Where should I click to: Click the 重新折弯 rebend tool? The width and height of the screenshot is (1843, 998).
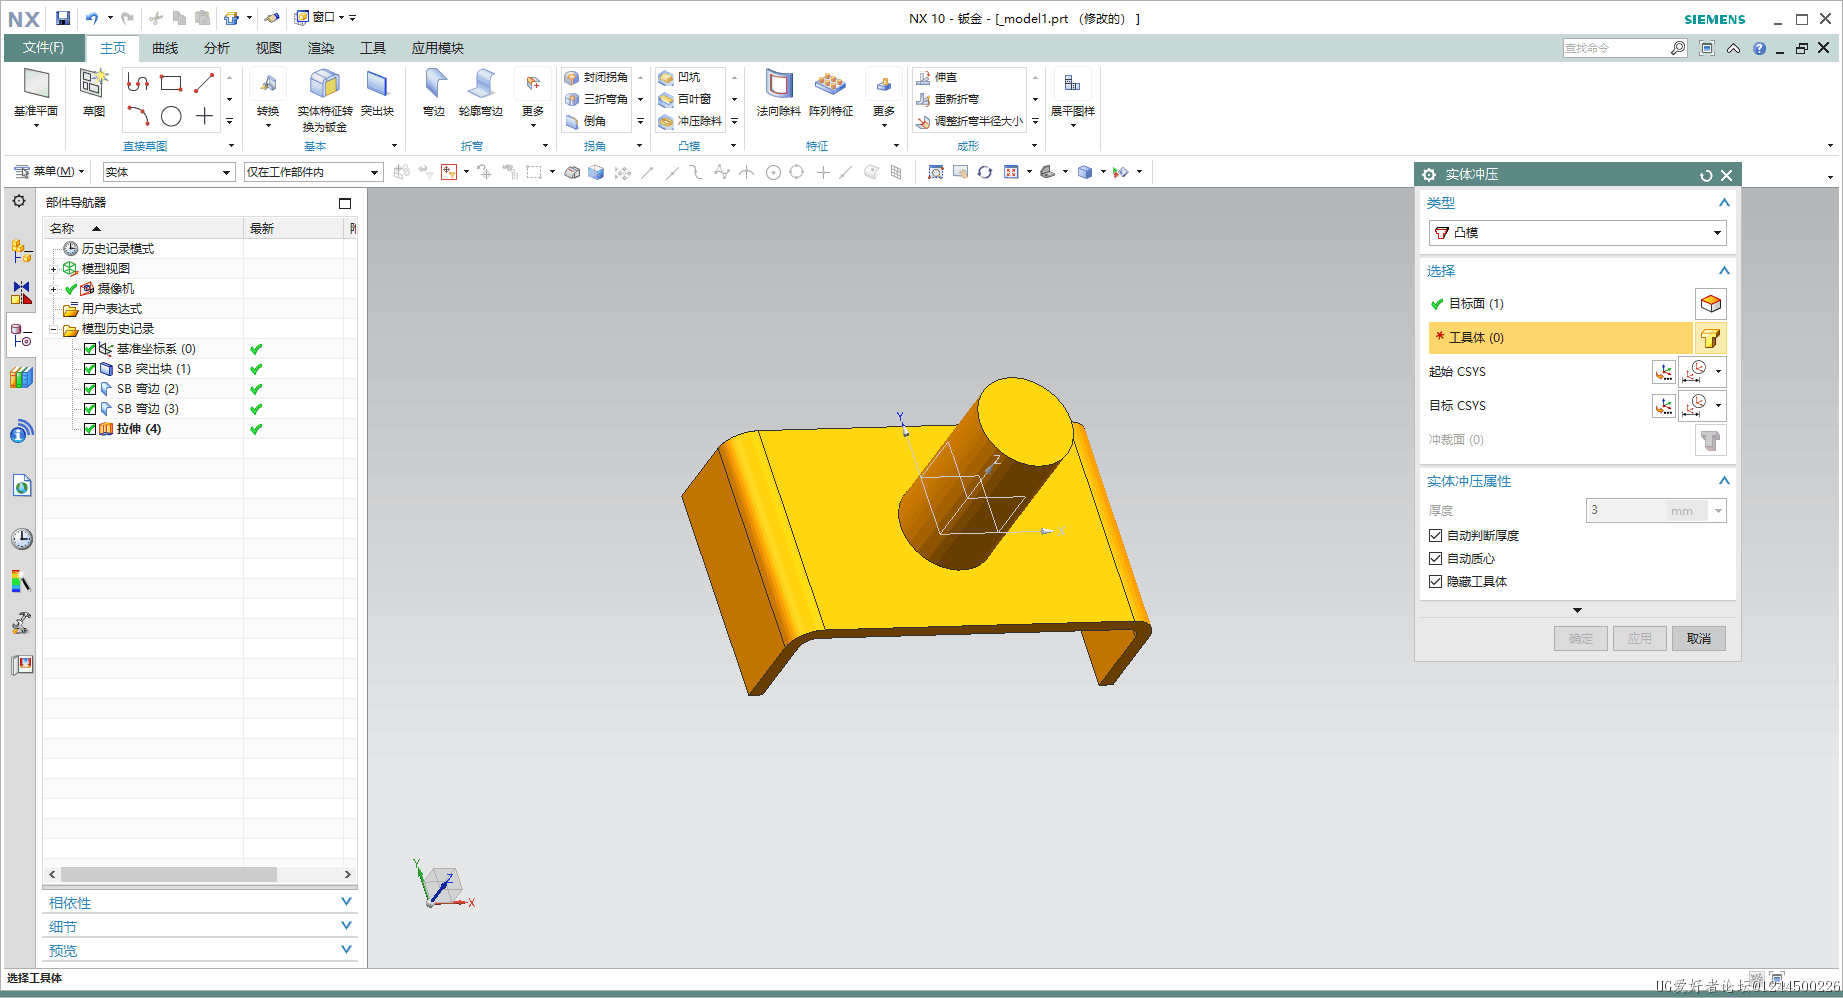click(x=948, y=99)
